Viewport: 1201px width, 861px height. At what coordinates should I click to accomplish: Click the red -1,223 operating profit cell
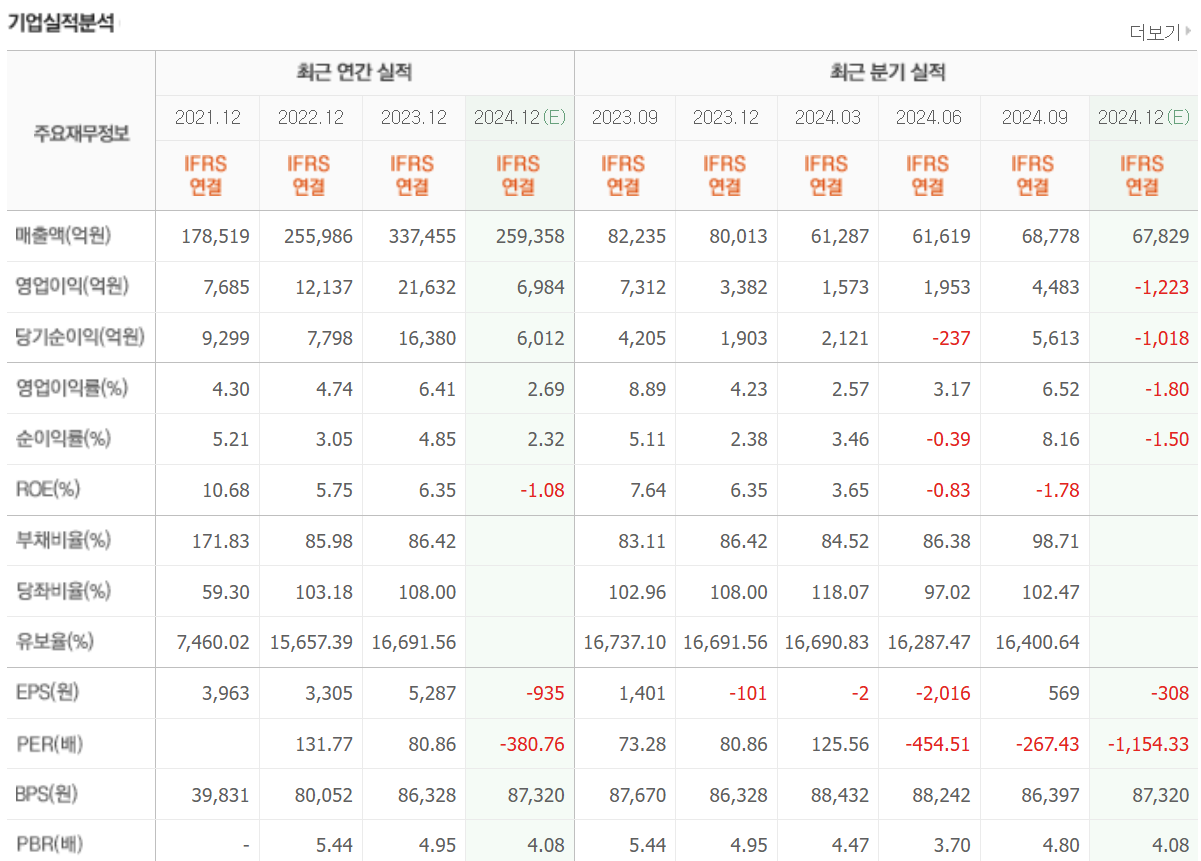[1162, 288]
